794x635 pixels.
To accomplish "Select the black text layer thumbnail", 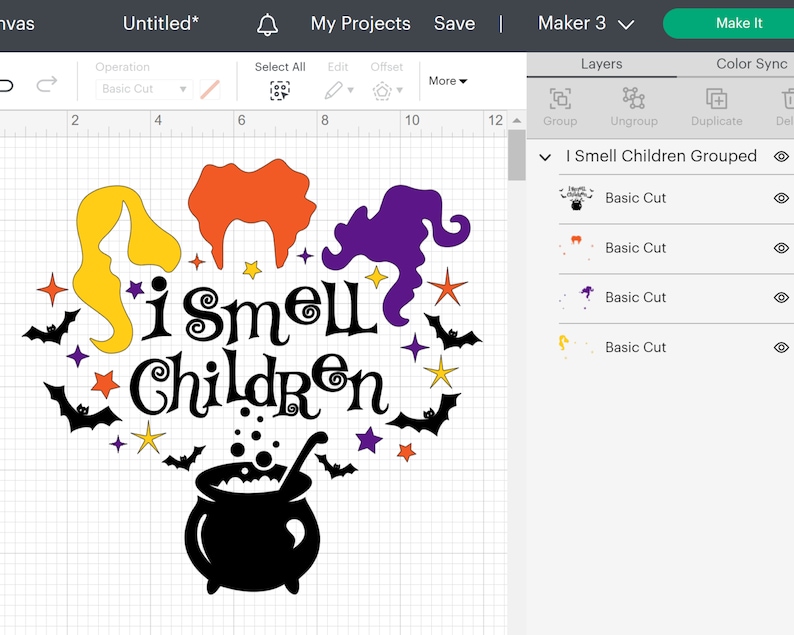I will click(x=576, y=198).
